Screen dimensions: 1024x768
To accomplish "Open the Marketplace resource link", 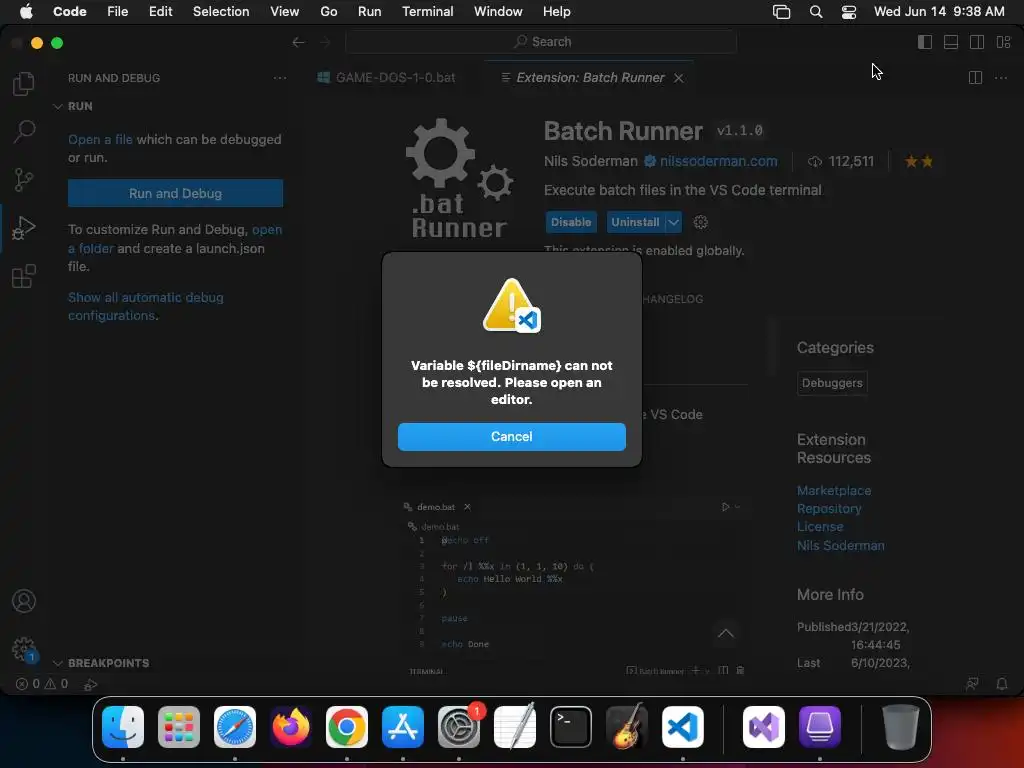I will tap(834, 490).
